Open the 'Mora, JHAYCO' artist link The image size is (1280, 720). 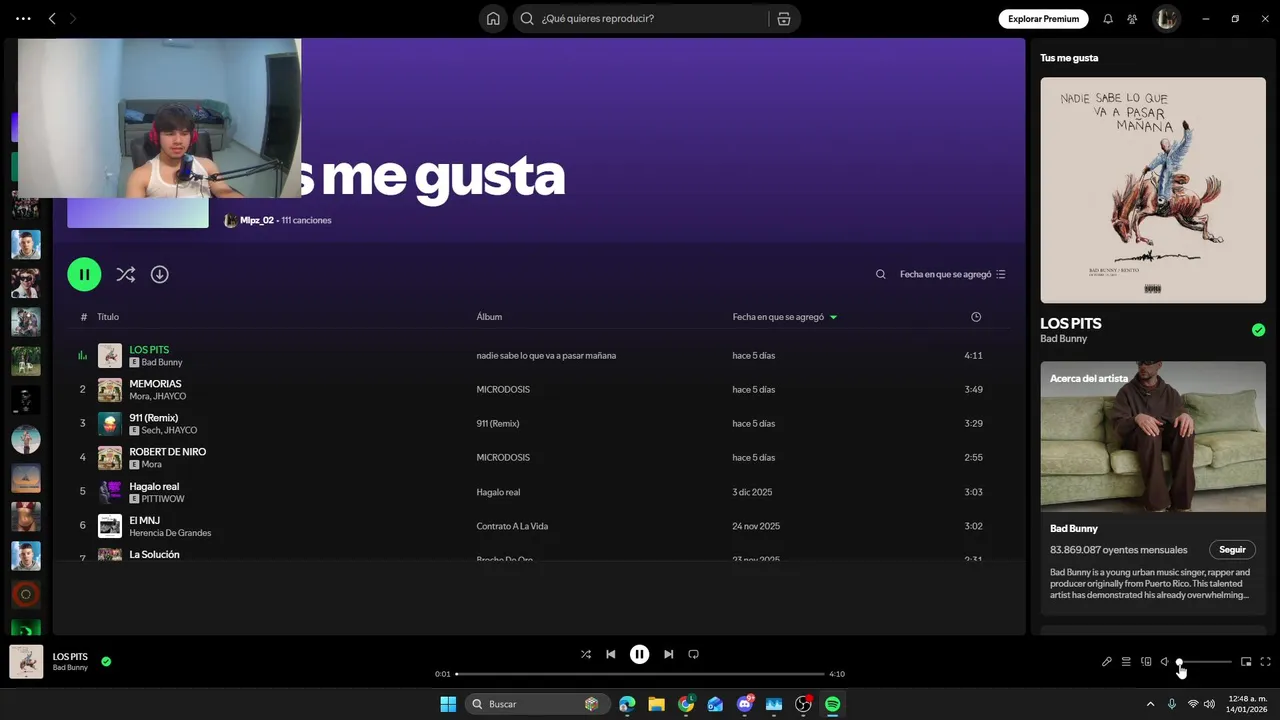(x=158, y=396)
